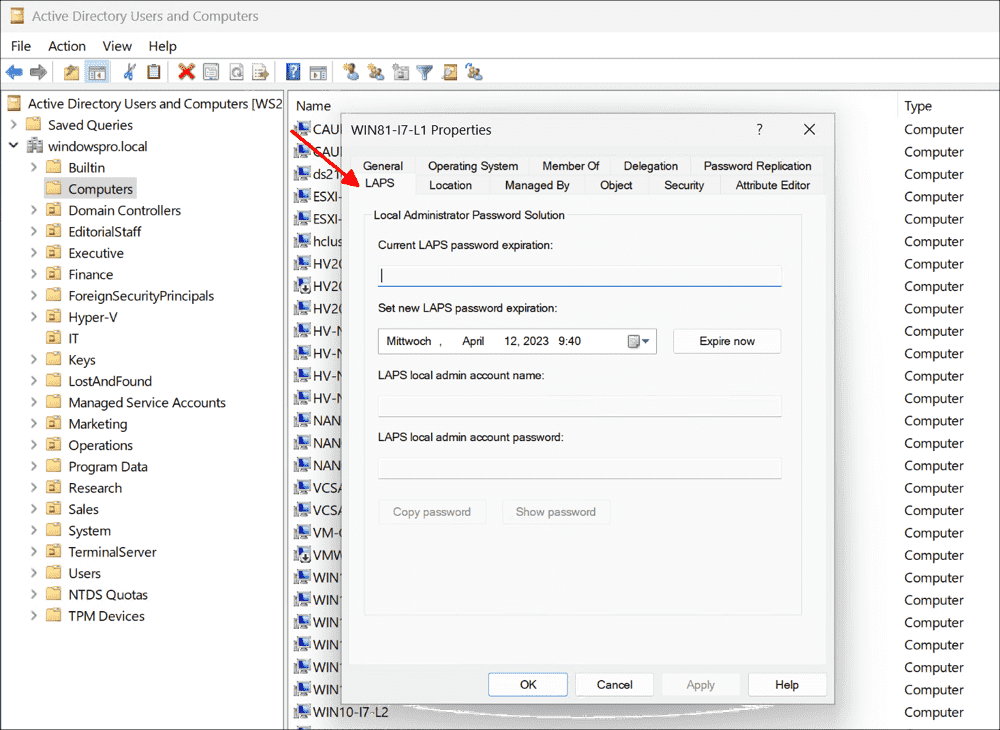The width and height of the screenshot is (1000, 730).
Task: Open filter options with the funnel icon
Action: coord(424,71)
